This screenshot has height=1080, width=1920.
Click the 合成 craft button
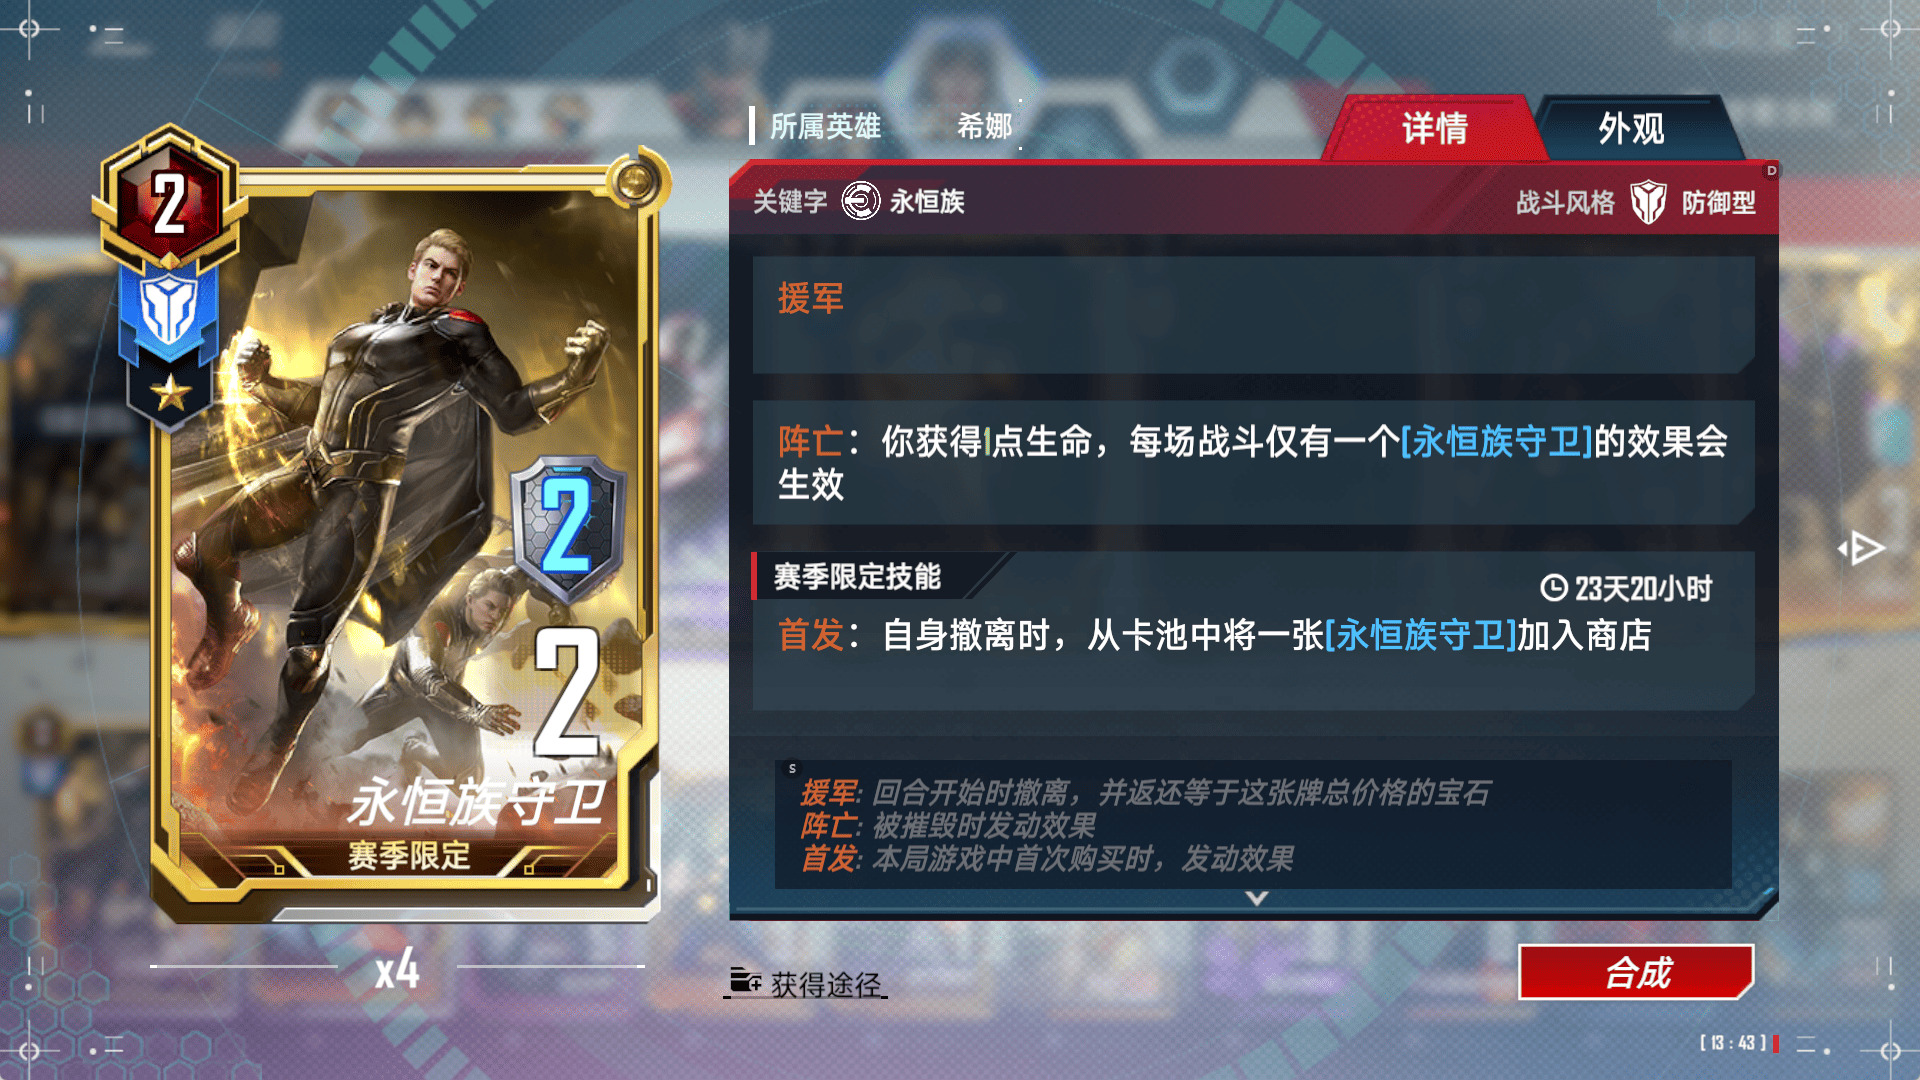[1636, 972]
